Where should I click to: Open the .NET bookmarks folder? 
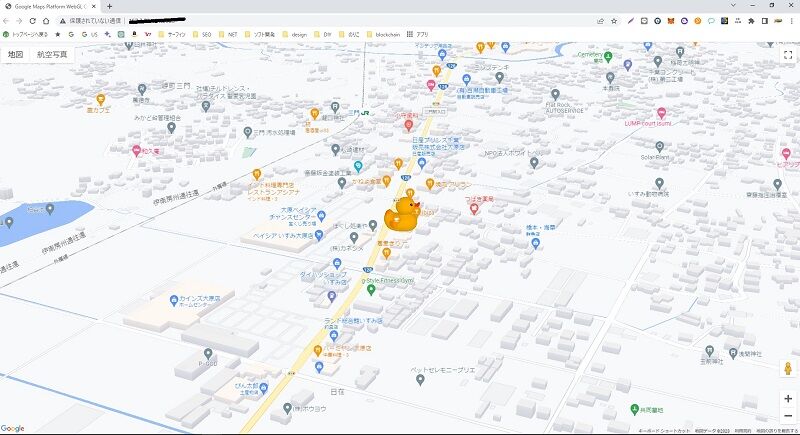click(x=228, y=35)
